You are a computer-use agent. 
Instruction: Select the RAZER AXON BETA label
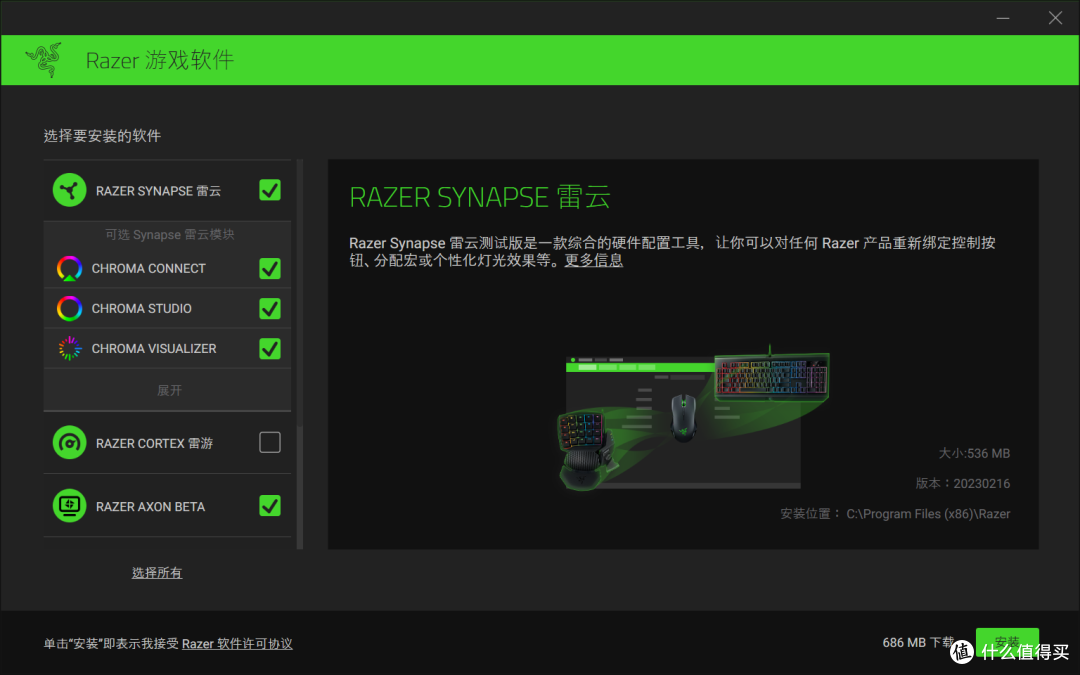(x=150, y=507)
